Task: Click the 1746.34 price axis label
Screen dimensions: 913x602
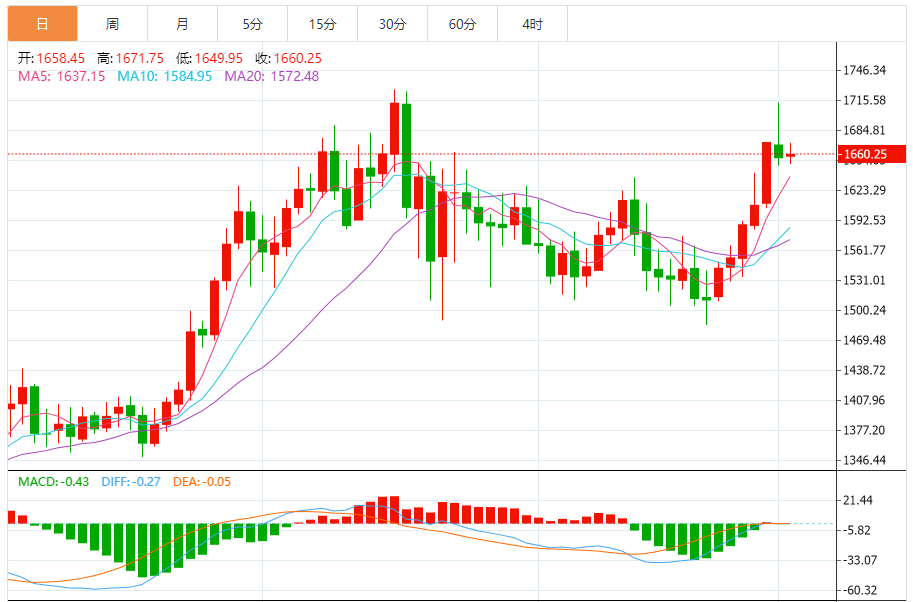Action: point(865,70)
